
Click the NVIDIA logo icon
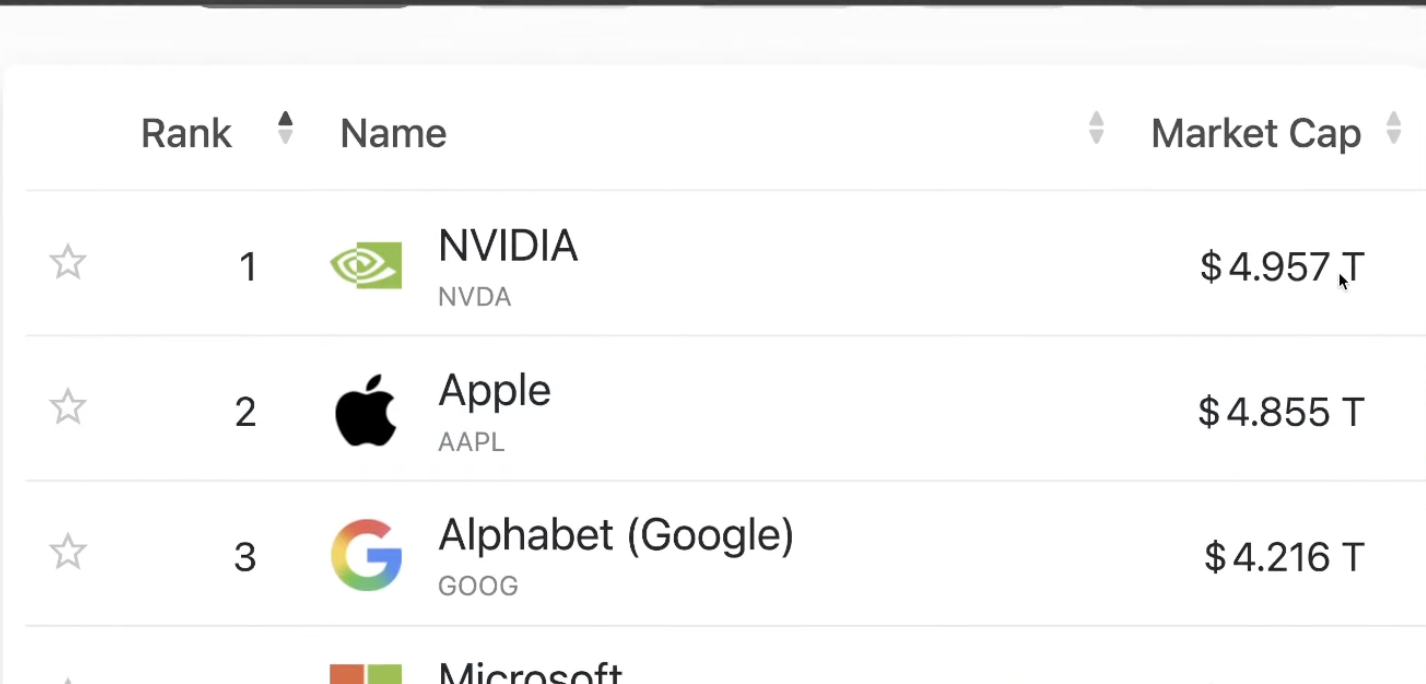[x=366, y=266]
